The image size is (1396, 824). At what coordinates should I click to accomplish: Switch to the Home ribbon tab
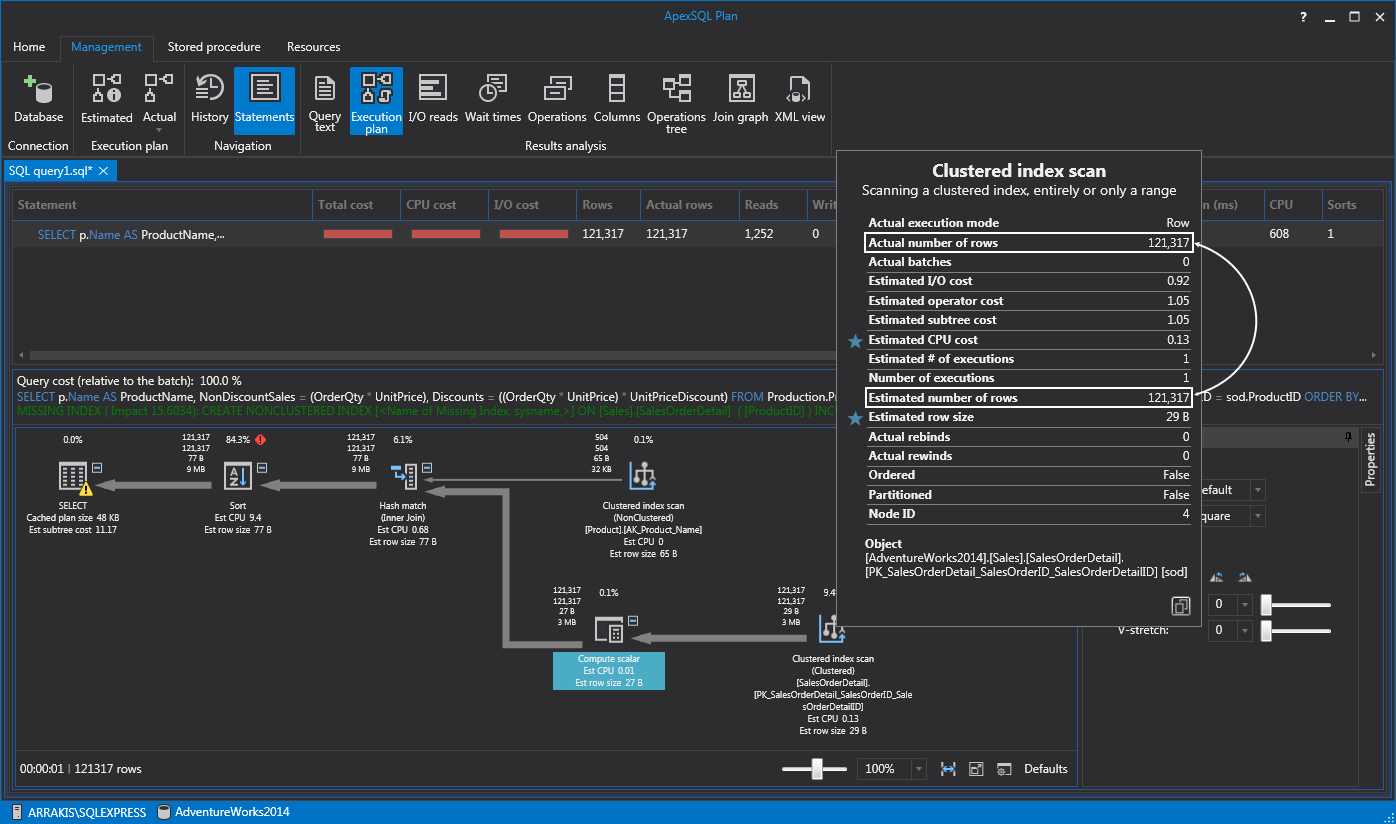tap(29, 47)
